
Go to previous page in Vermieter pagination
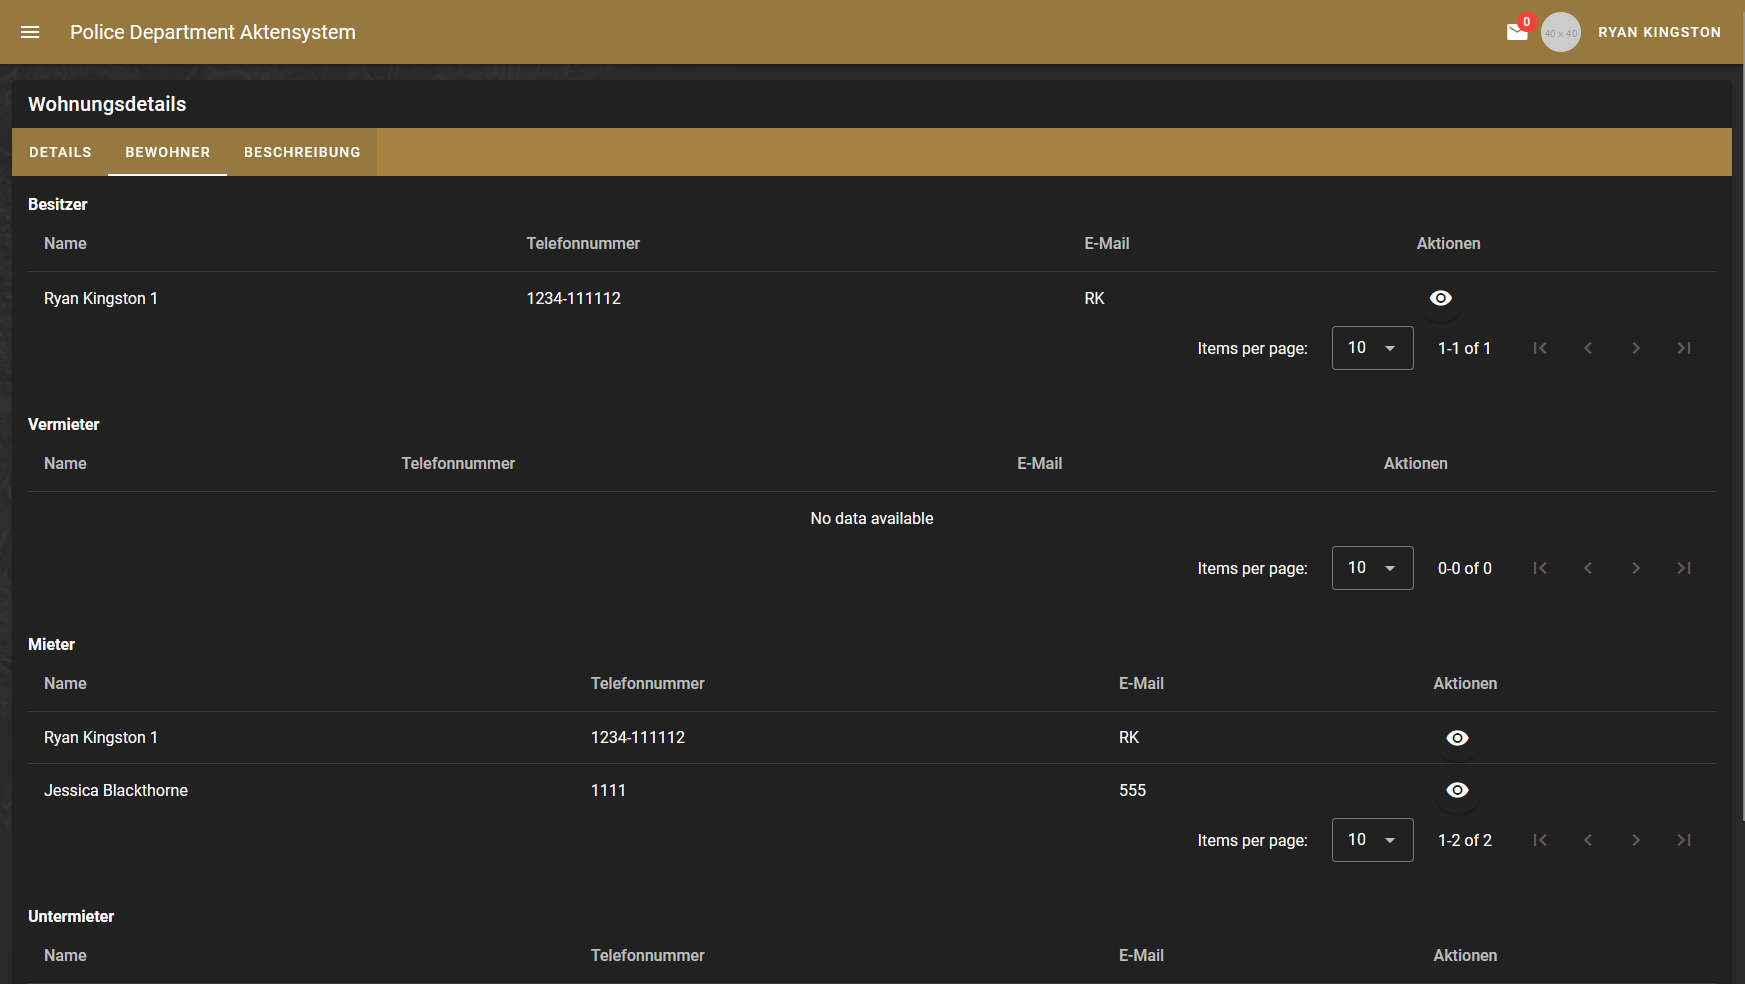(1588, 568)
